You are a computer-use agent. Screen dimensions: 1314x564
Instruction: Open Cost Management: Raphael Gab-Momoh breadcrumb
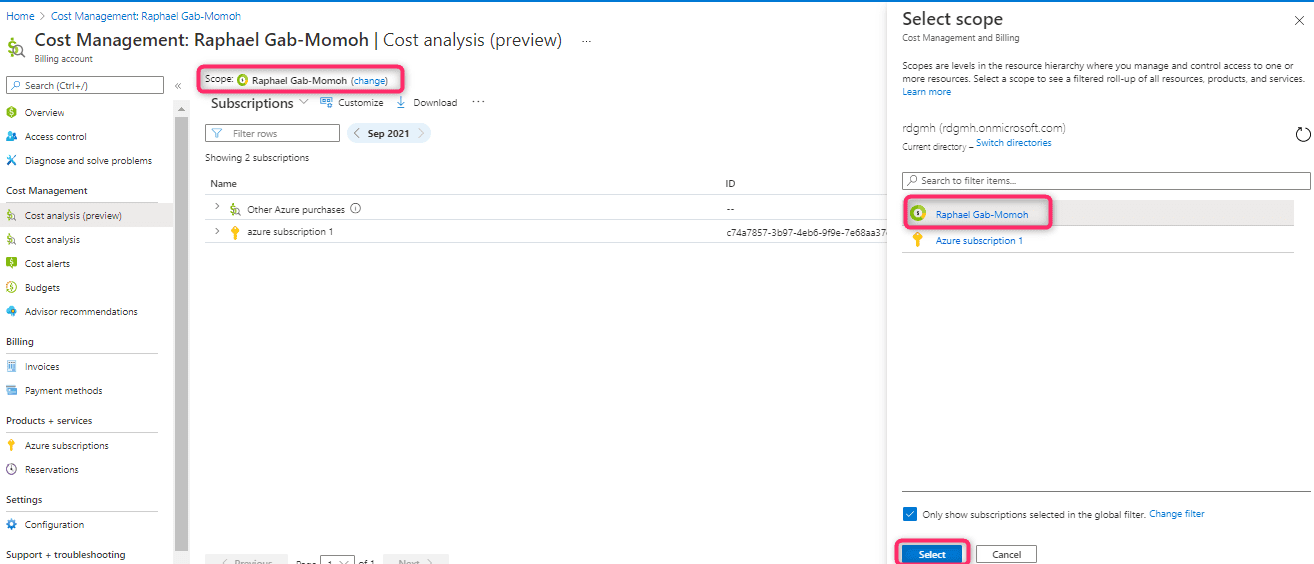(146, 17)
